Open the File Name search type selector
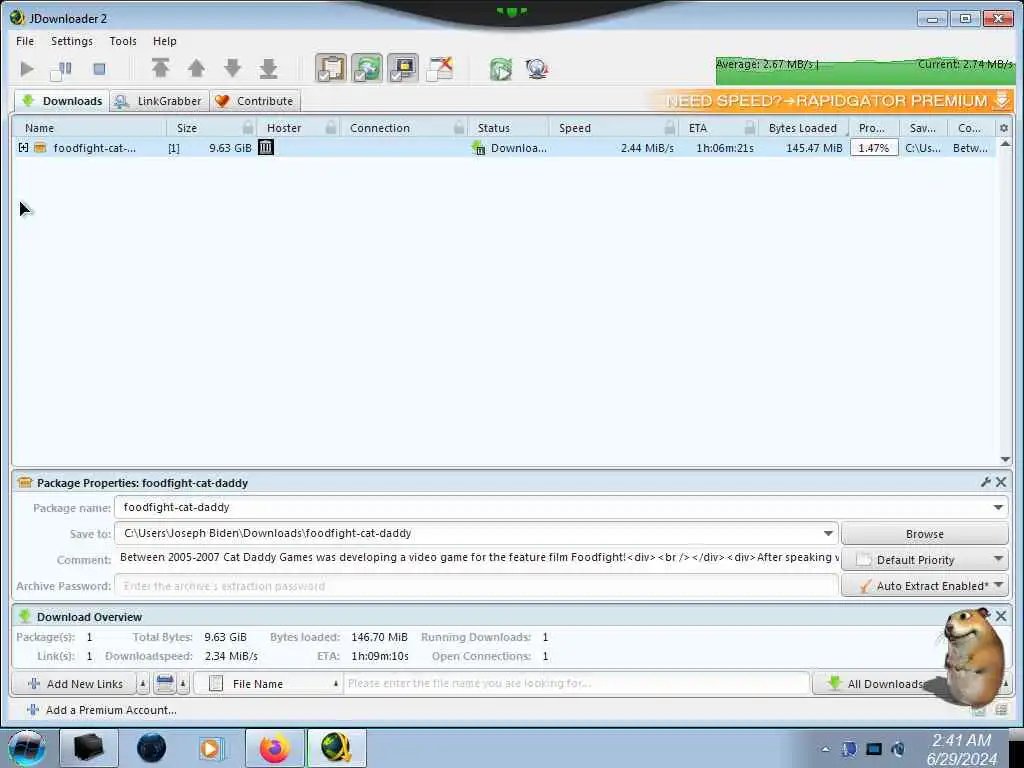Viewport: 1024px width, 768px height. (268, 684)
